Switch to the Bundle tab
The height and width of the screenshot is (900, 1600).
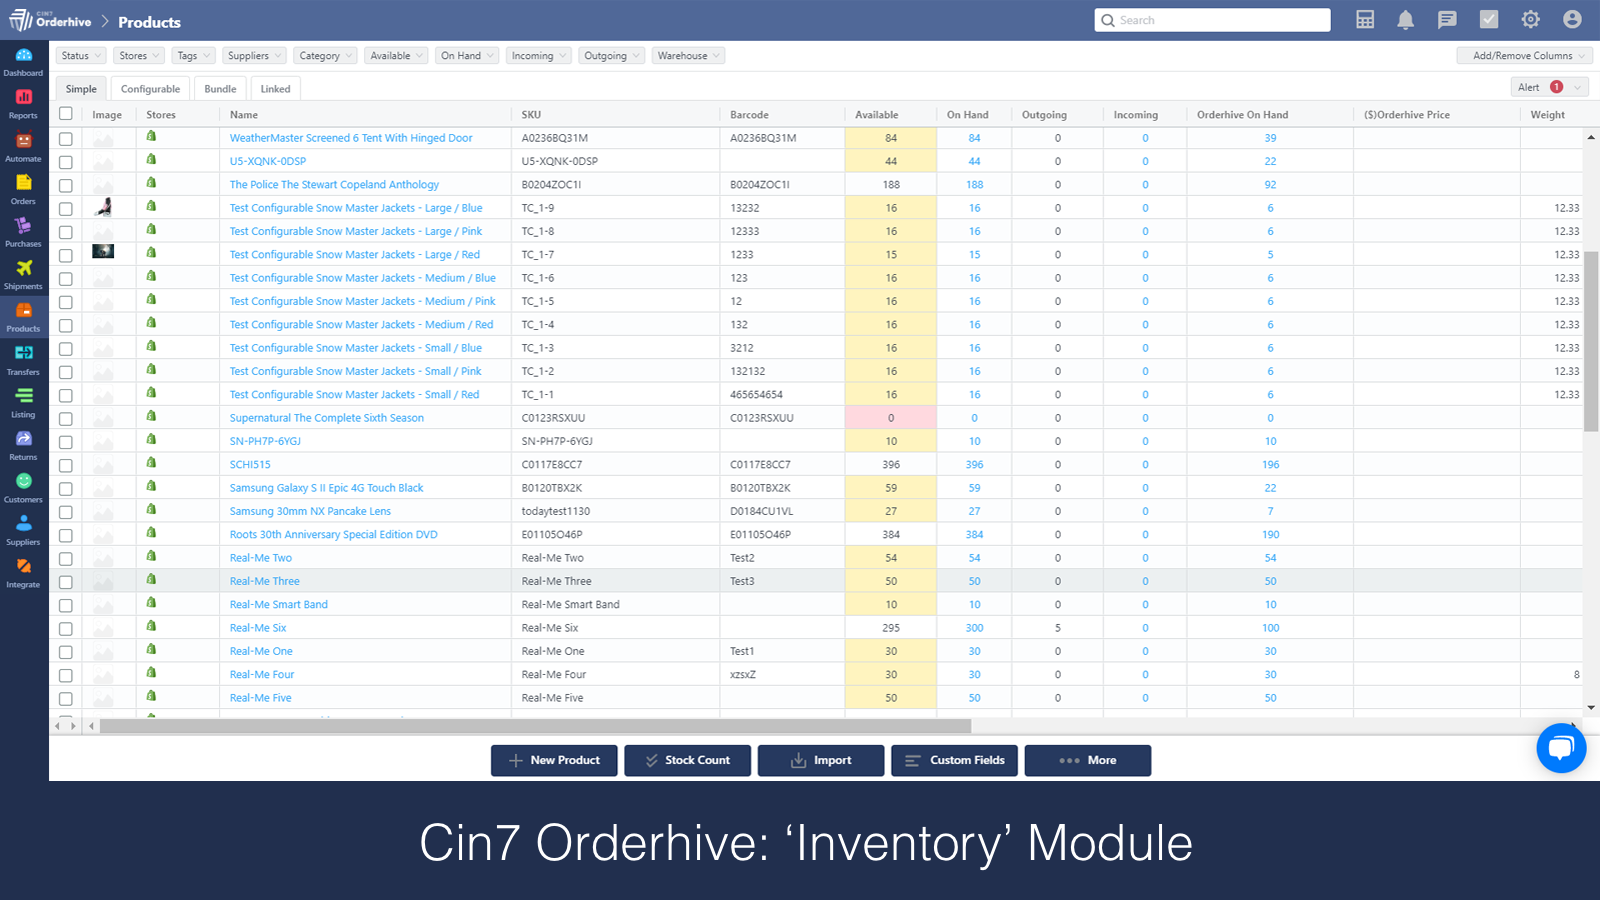click(x=220, y=89)
